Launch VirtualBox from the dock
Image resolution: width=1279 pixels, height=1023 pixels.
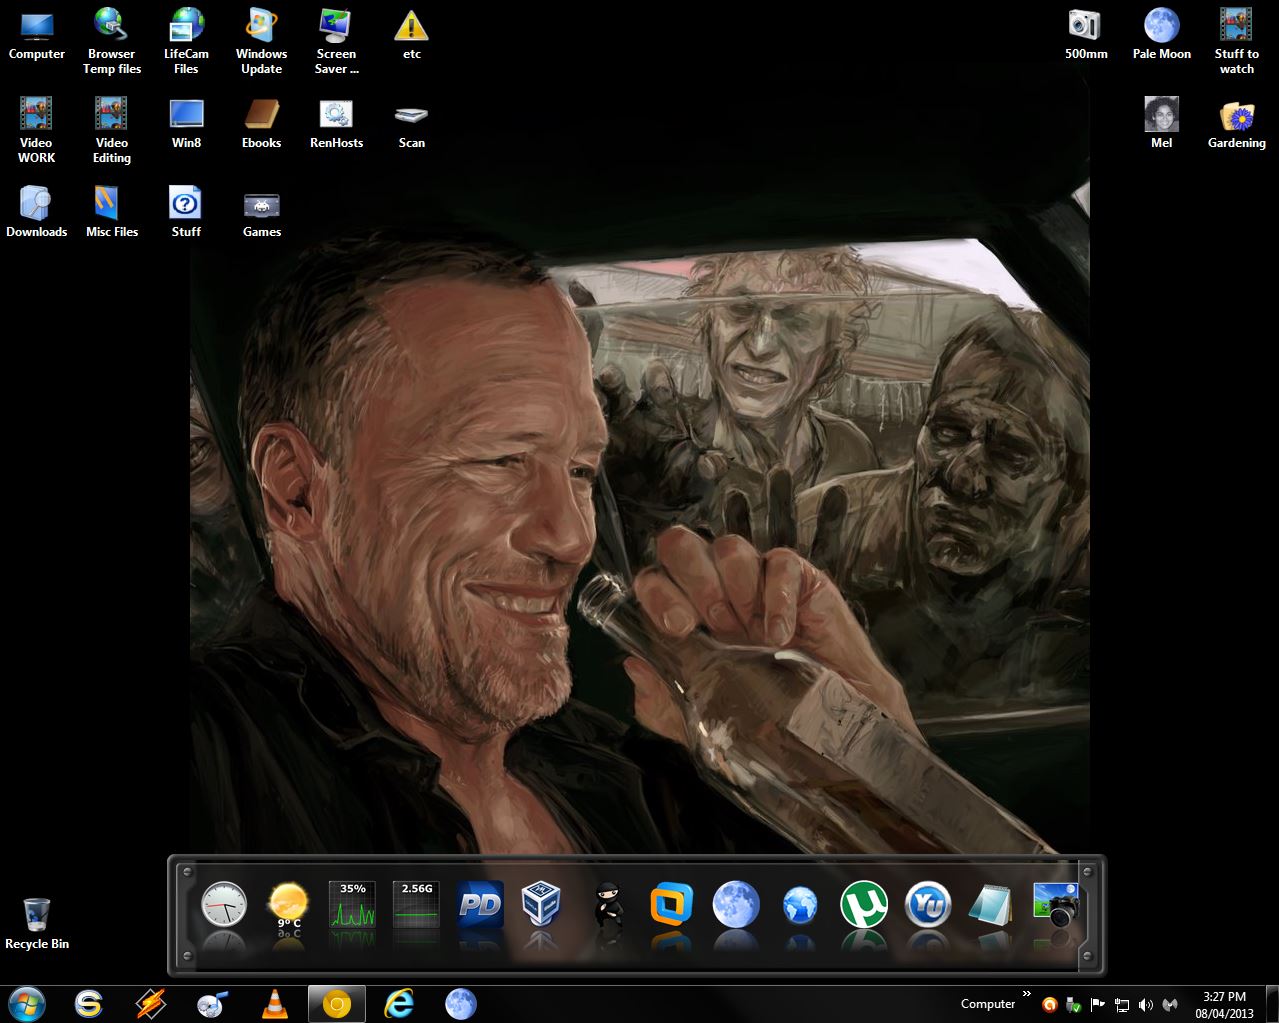pyautogui.click(x=542, y=905)
